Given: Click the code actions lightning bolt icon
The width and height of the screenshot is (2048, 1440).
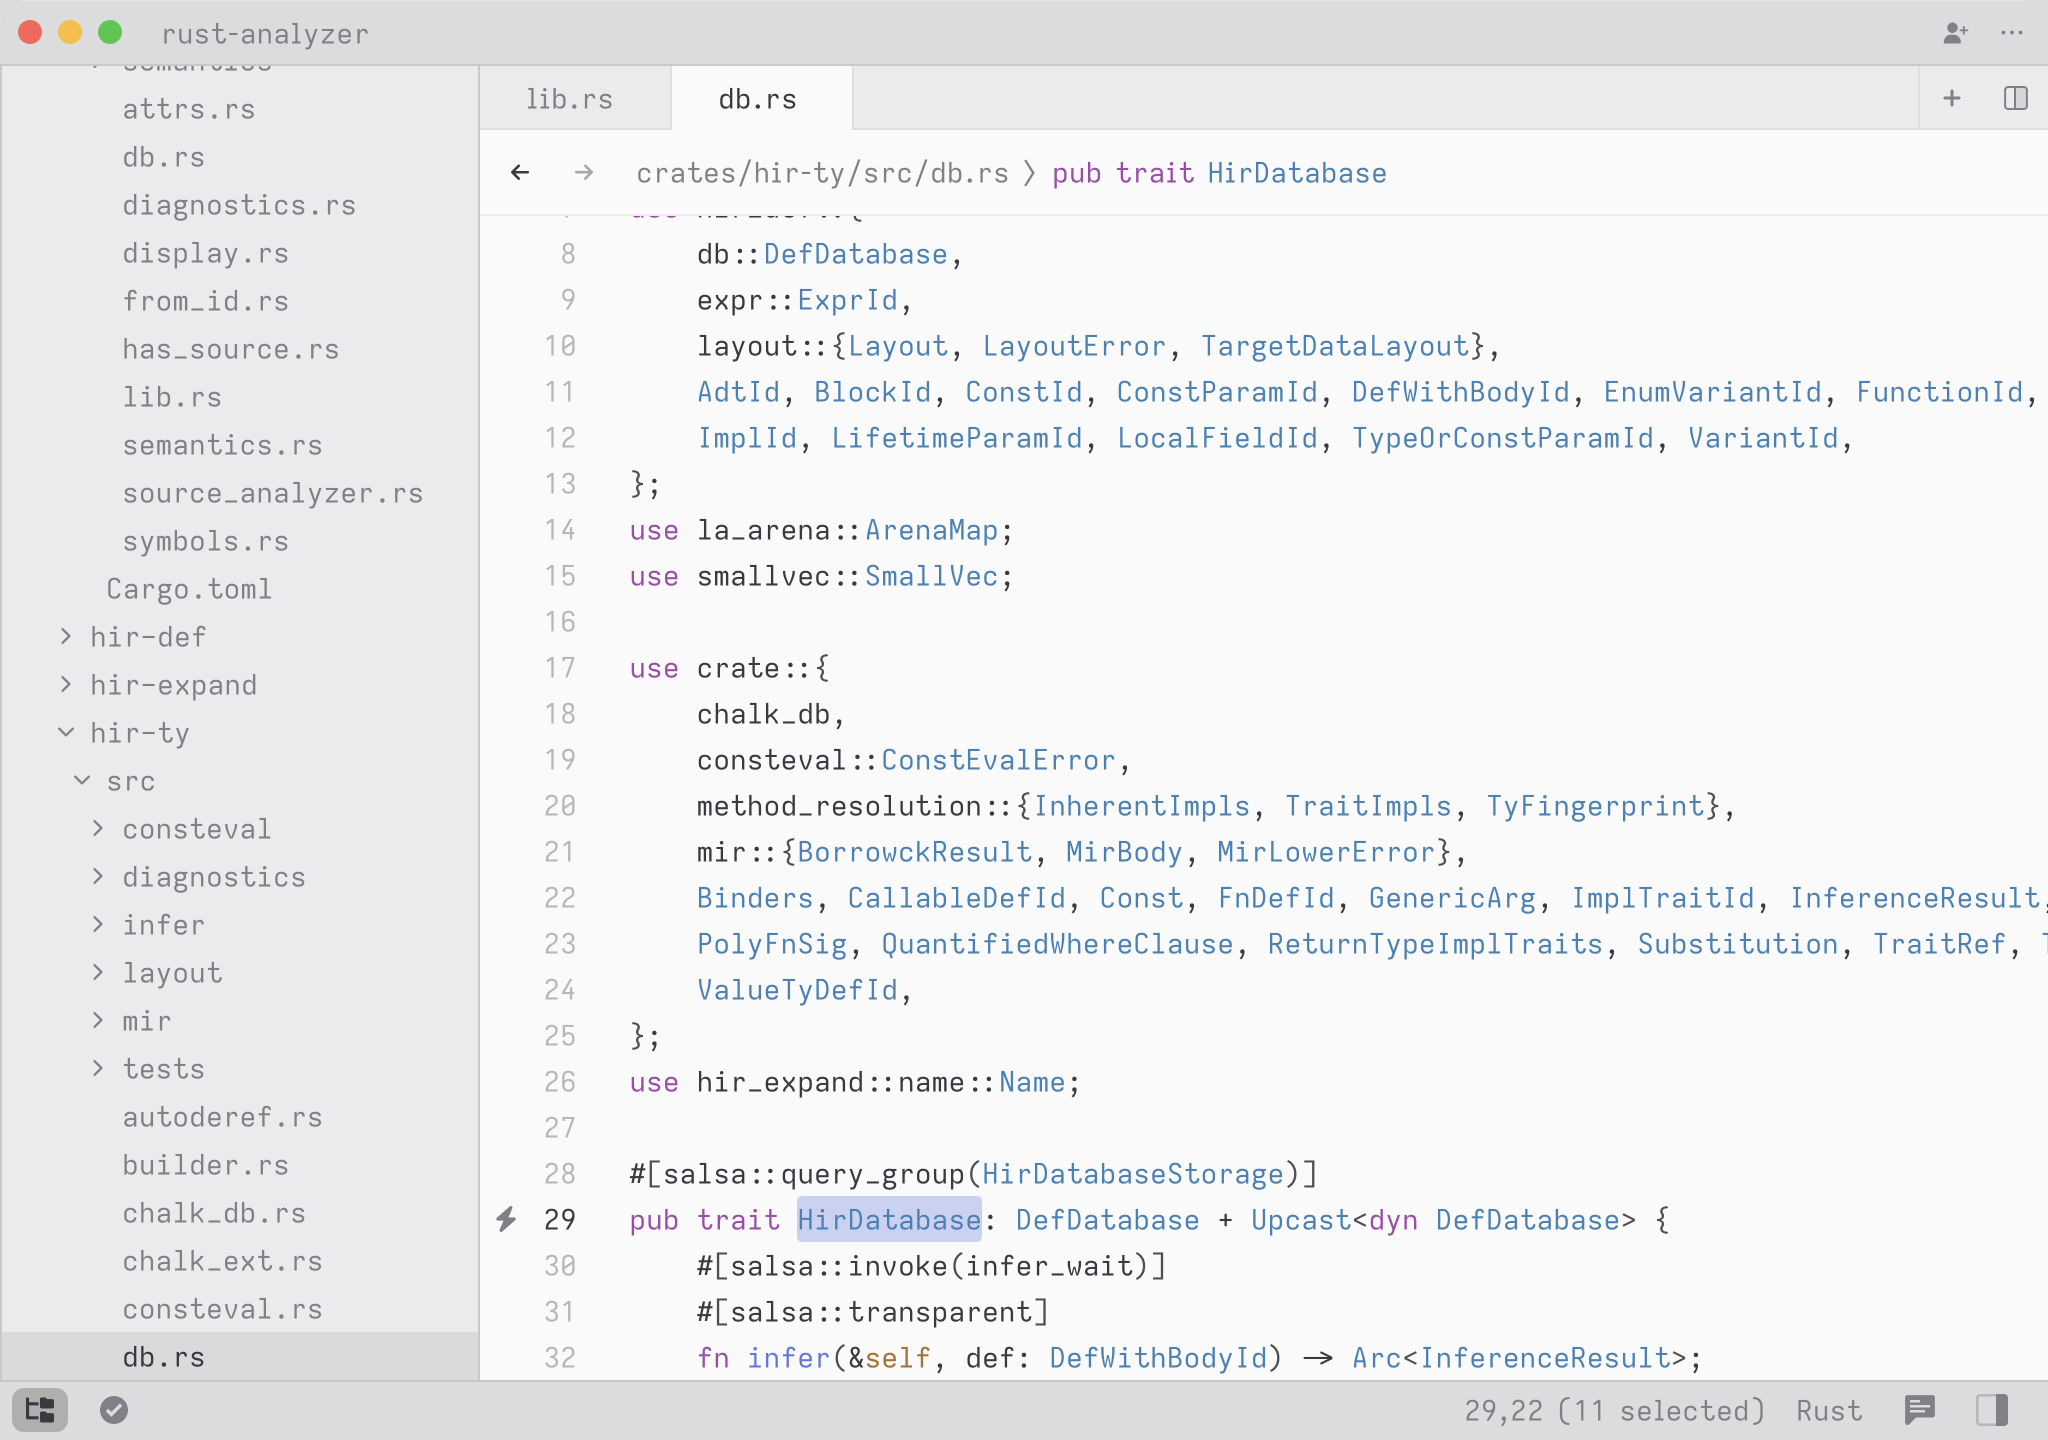Looking at the screenshot, I should [x=507, y=1219].
